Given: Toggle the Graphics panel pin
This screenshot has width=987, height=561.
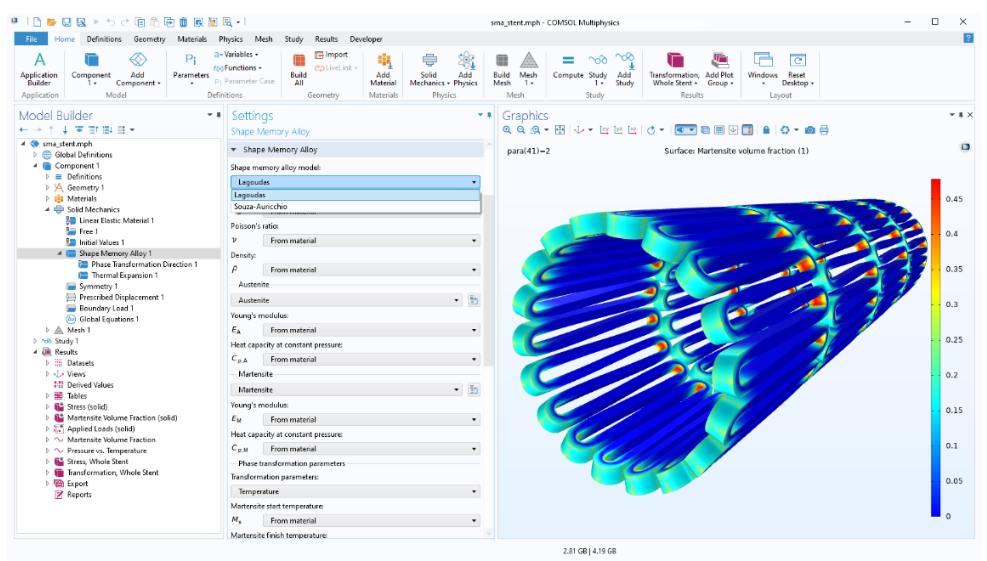Looking at the screenshot, I should 961,115.
